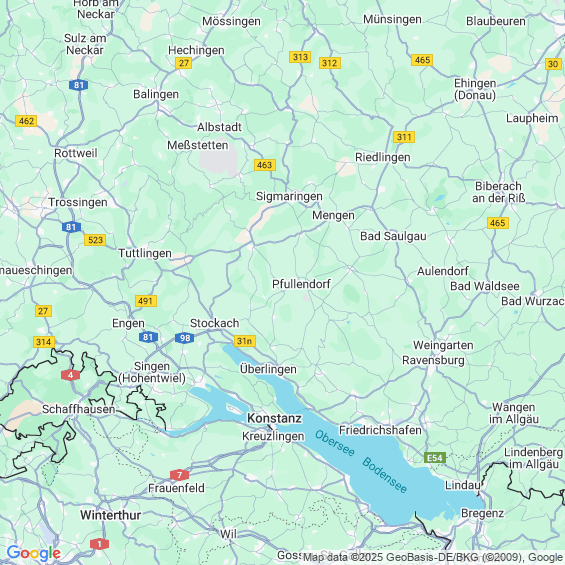Open the Google logo link
Image resolution: width=565 pixels, height=565 pixels.
tap(34, 553)
